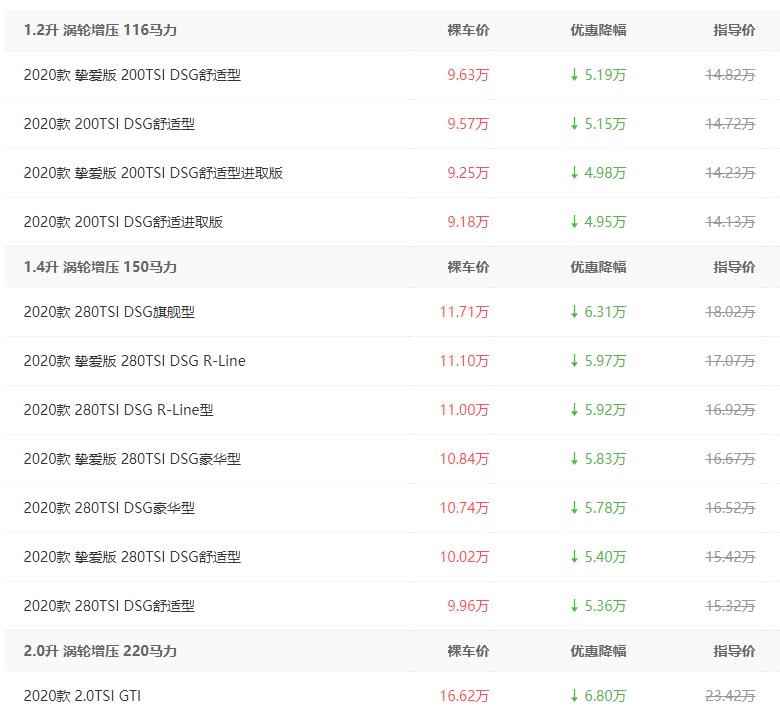Viewport: 780px width, 718px height.
Task: Click the 9.18万 bare car price
Action: pos(468,221)
